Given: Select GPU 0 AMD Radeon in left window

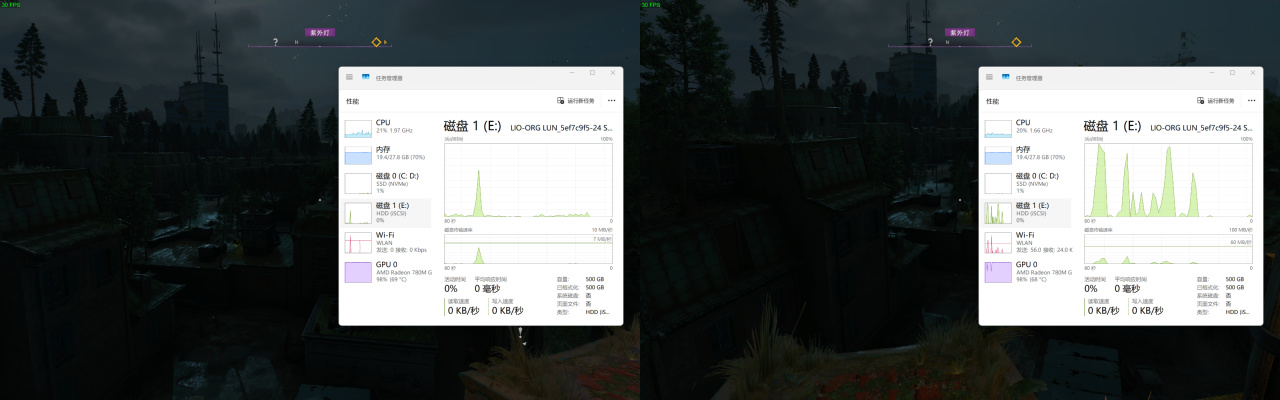Looking at the screenshot, I should click(x=387, y=271).
